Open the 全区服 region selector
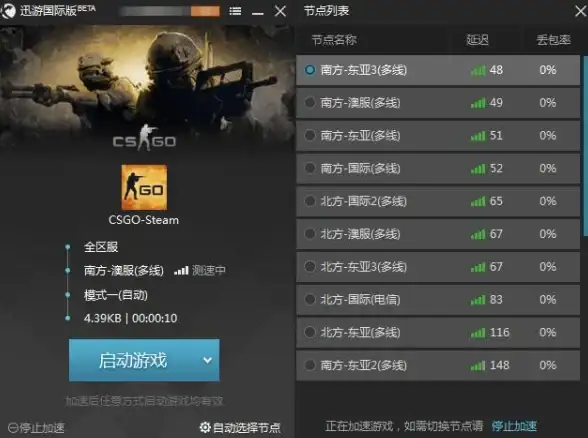The image size is (588, 438). coord(101,247)
